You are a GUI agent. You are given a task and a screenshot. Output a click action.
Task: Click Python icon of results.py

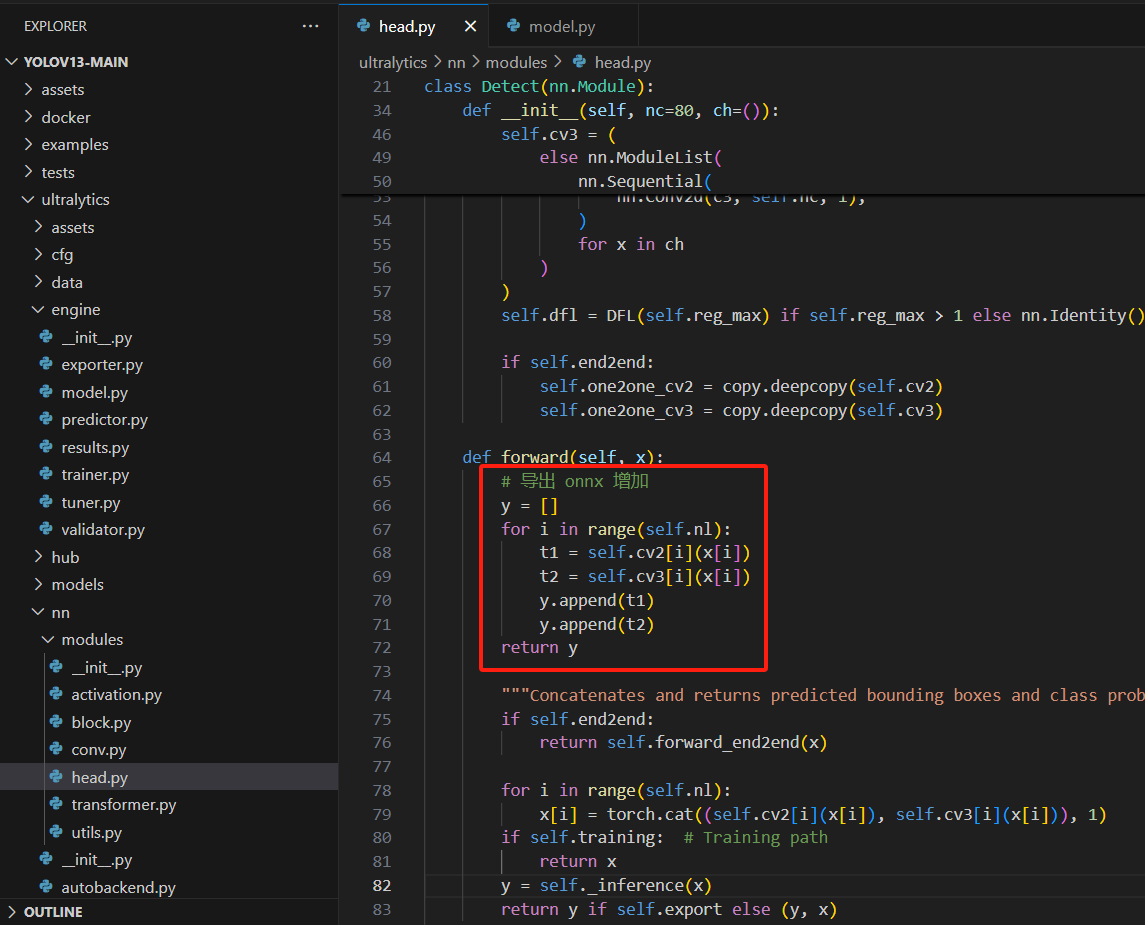[46, 447]
